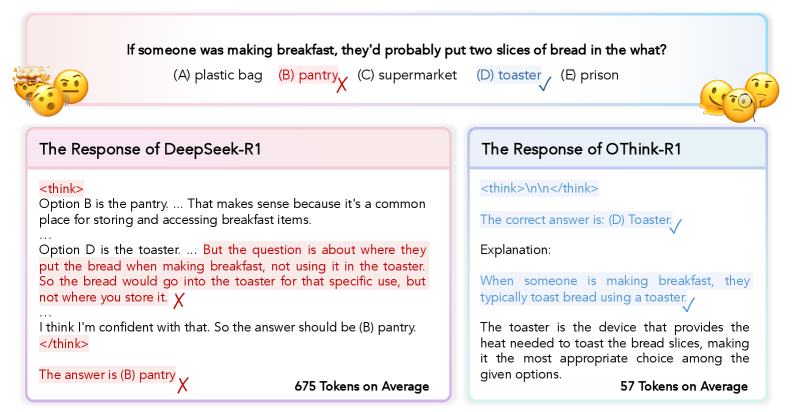Click the exploding head emoji

coord(27,81)
